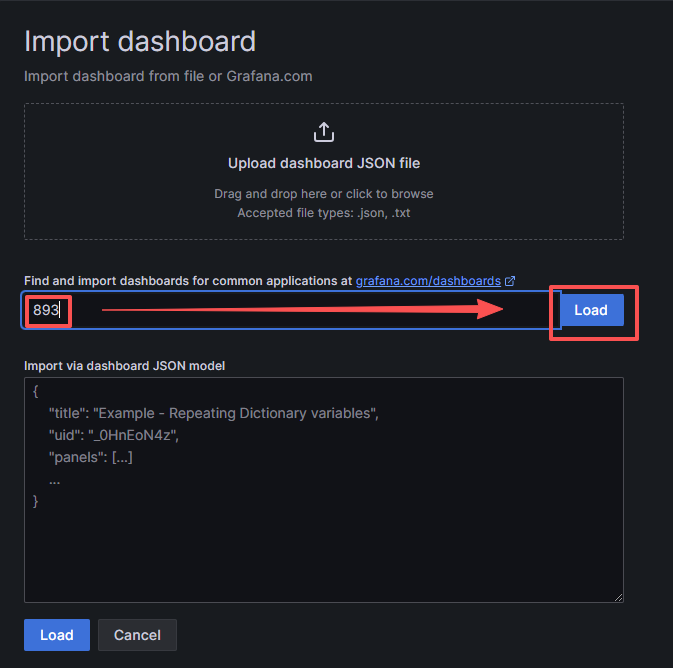The width and height of the screenshot is (673, 668).
Task: Click the JSON text area resize handle
Action: point(618,597)
